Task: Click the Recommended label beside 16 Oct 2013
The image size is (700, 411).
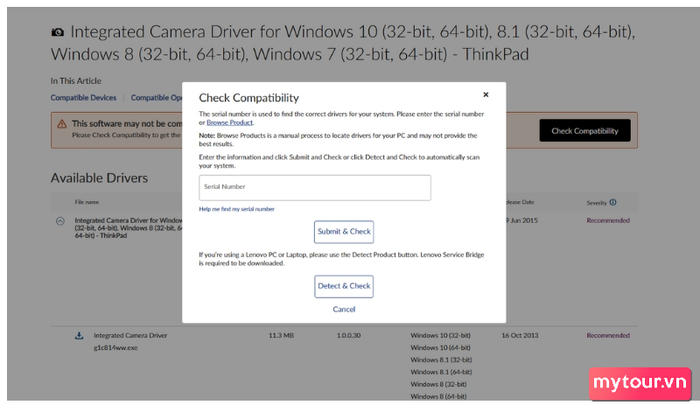Action: 608,335
